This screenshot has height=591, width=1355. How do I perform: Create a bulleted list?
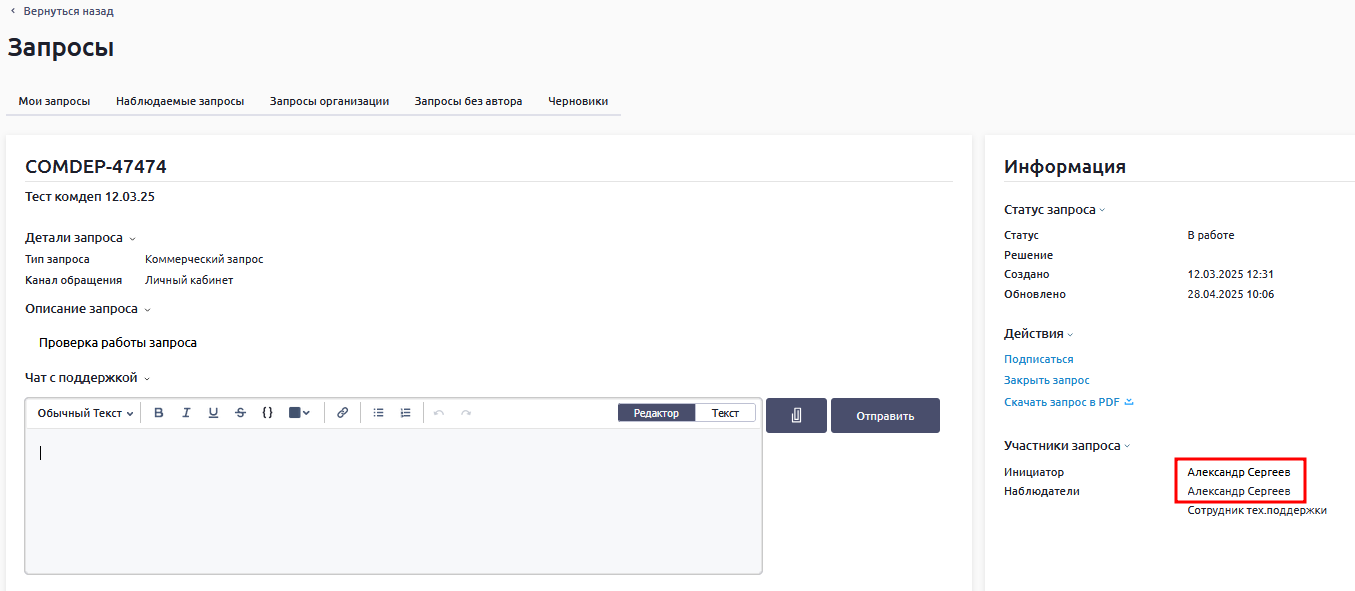pyautogui.click(x=378, y=413)
